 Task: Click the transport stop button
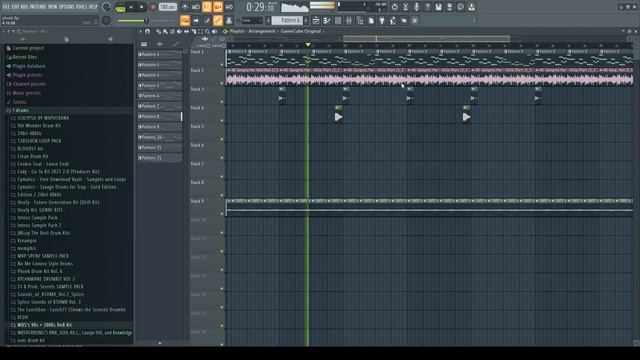(142, 7)
